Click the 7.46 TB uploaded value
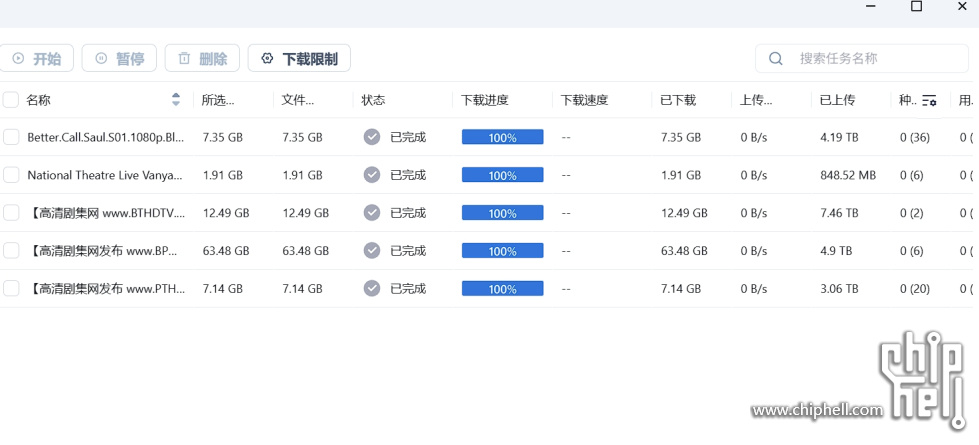This screenshot has width=979, height=445. coord(839,213)
